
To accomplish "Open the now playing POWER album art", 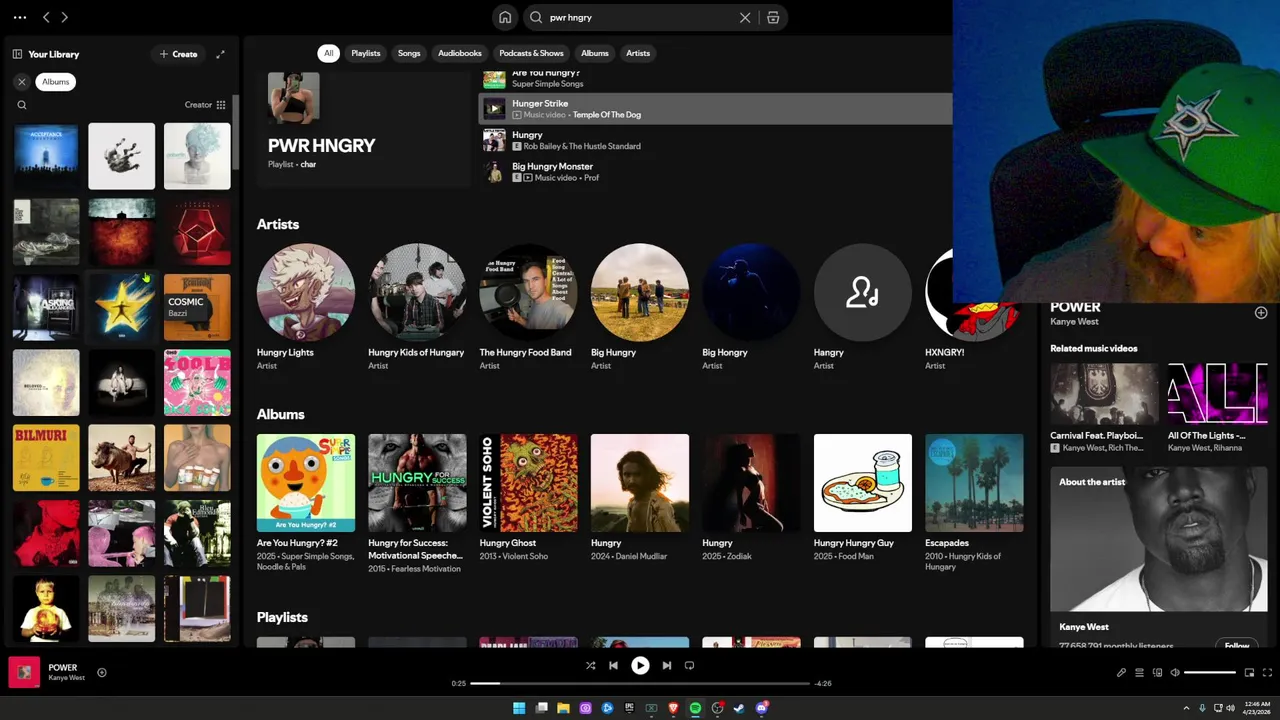I will pos(24,672).
